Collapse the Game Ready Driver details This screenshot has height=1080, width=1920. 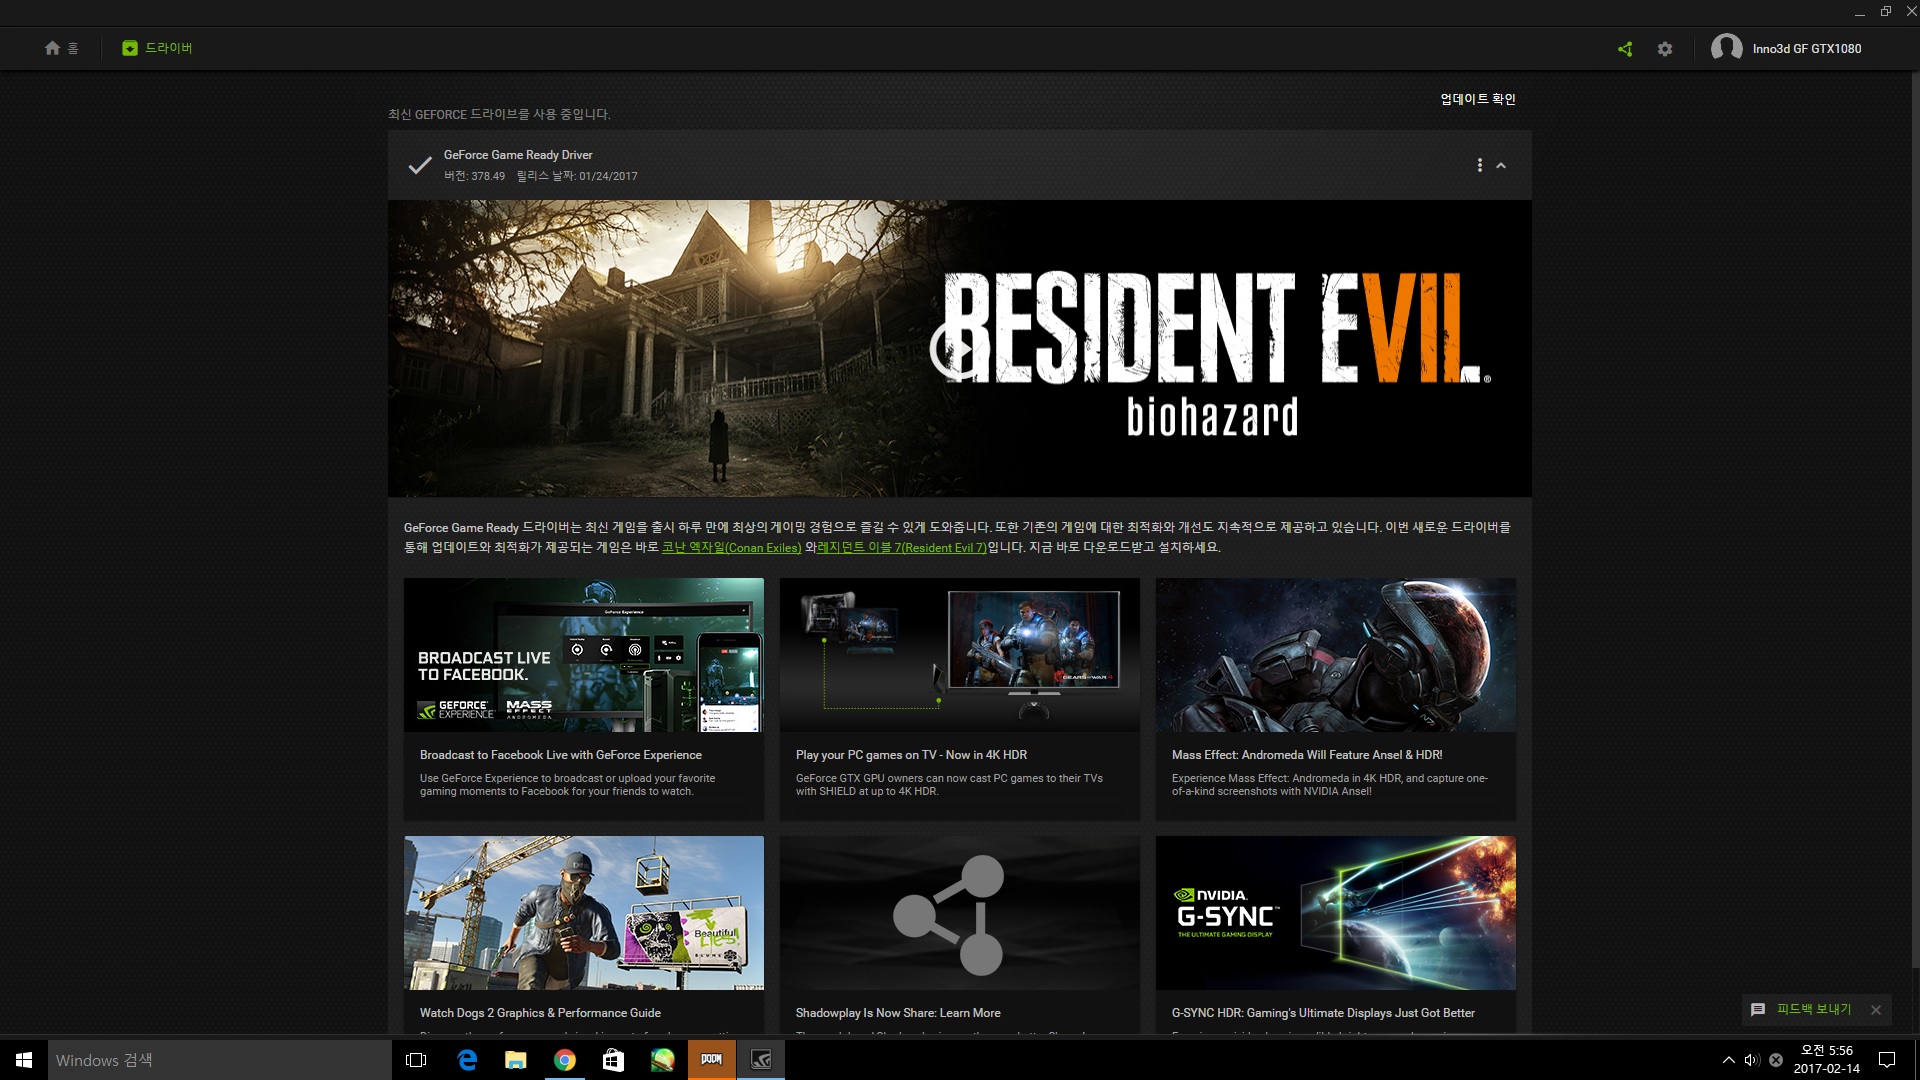click(1501, 166)
